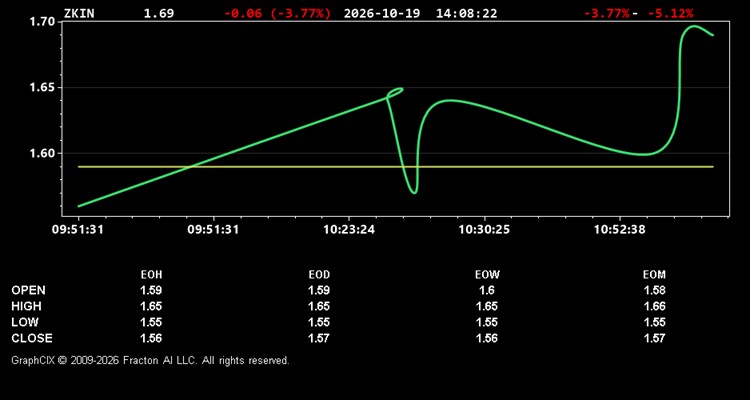Click the timestamp 14:08:22
750x400 pixels.
466,13
